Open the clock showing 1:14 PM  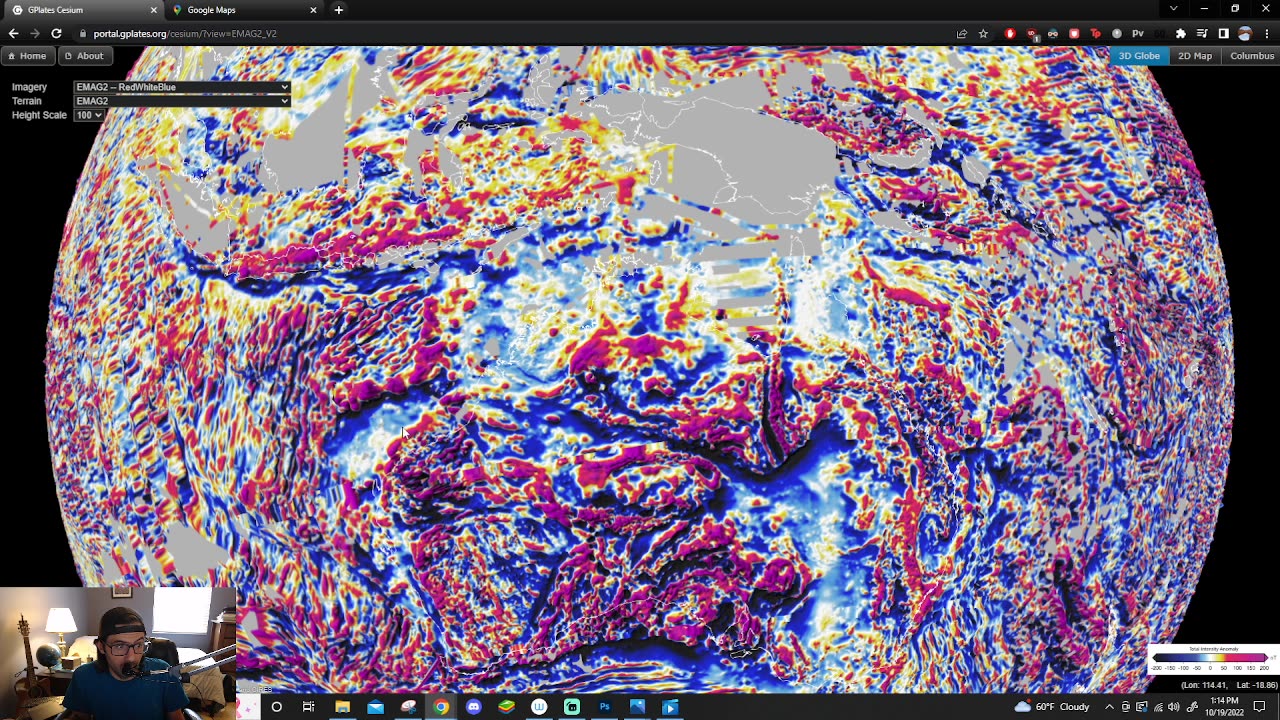(x=1224, y=707)
